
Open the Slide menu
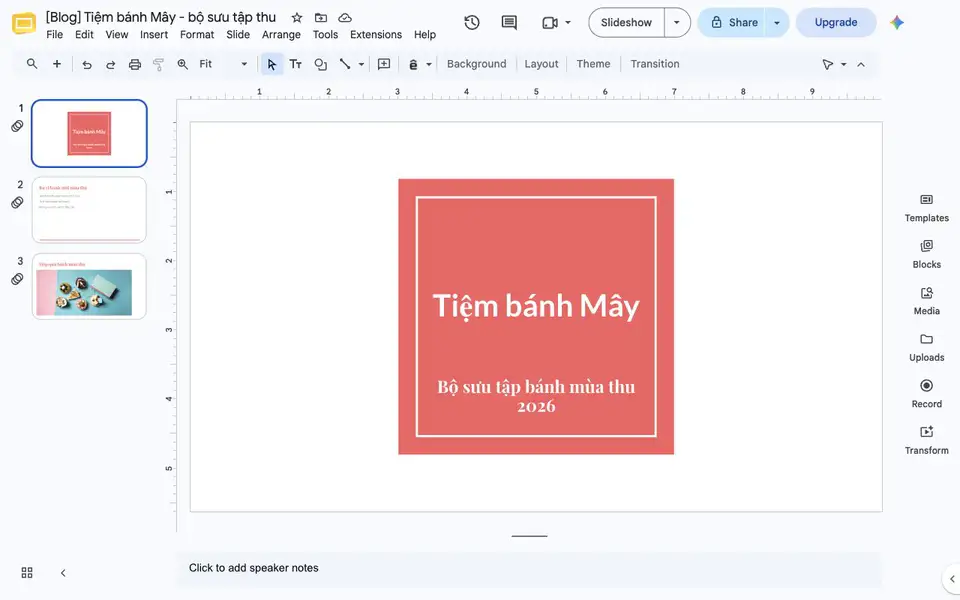click(238, 35)
